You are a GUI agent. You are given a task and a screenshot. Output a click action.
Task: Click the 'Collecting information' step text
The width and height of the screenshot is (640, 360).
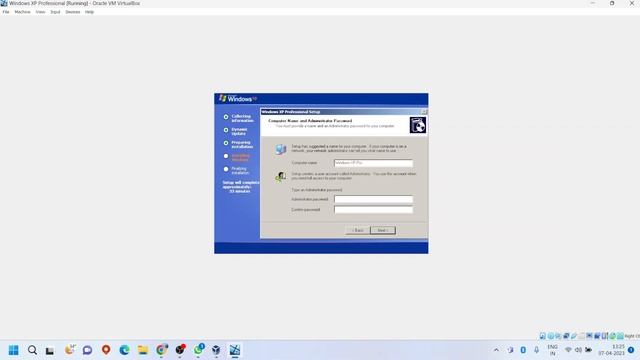pyautogui.click(x=242, y=118)
